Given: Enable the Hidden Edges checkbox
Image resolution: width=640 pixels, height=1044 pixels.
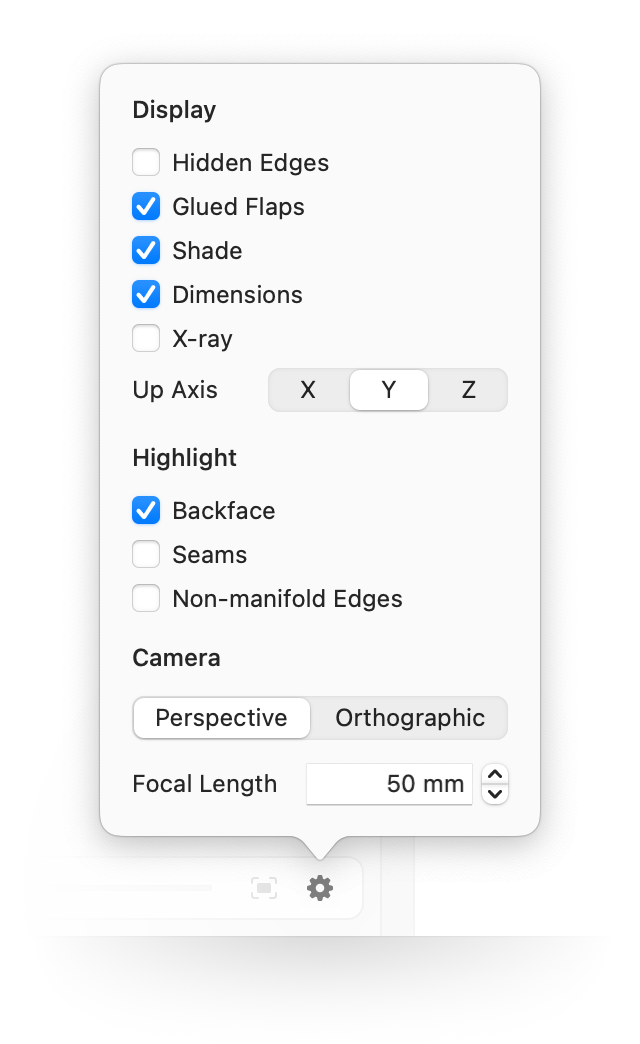Looking at the screenshot, I should tap(146, 163).
